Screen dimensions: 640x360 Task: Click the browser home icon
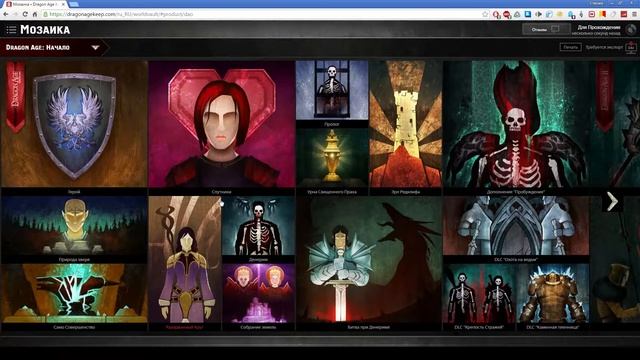click(x=35, y=14)
